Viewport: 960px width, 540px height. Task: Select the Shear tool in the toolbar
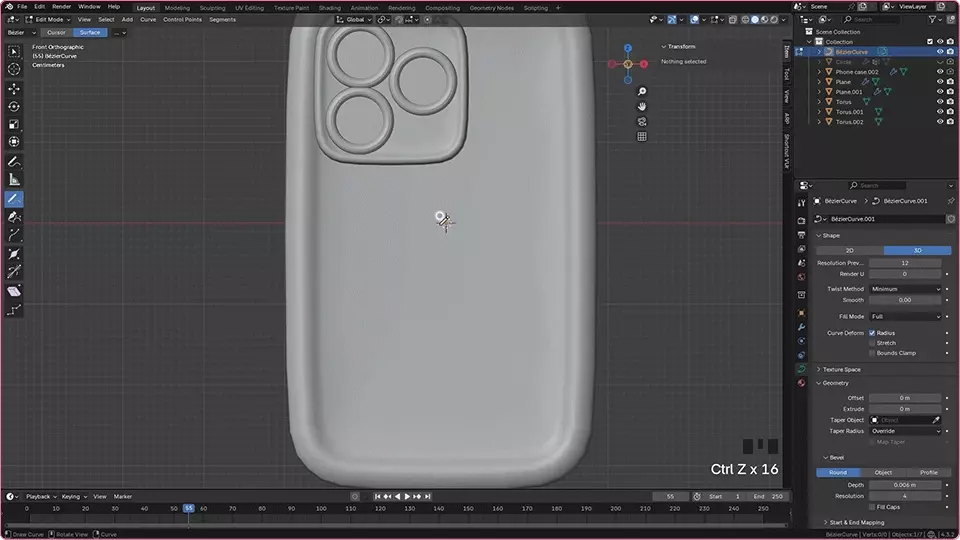point(13,291)
